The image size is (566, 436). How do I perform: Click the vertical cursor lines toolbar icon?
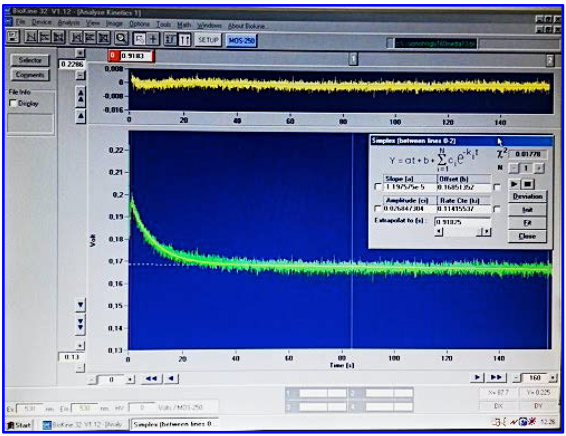(x=184, y=39)
